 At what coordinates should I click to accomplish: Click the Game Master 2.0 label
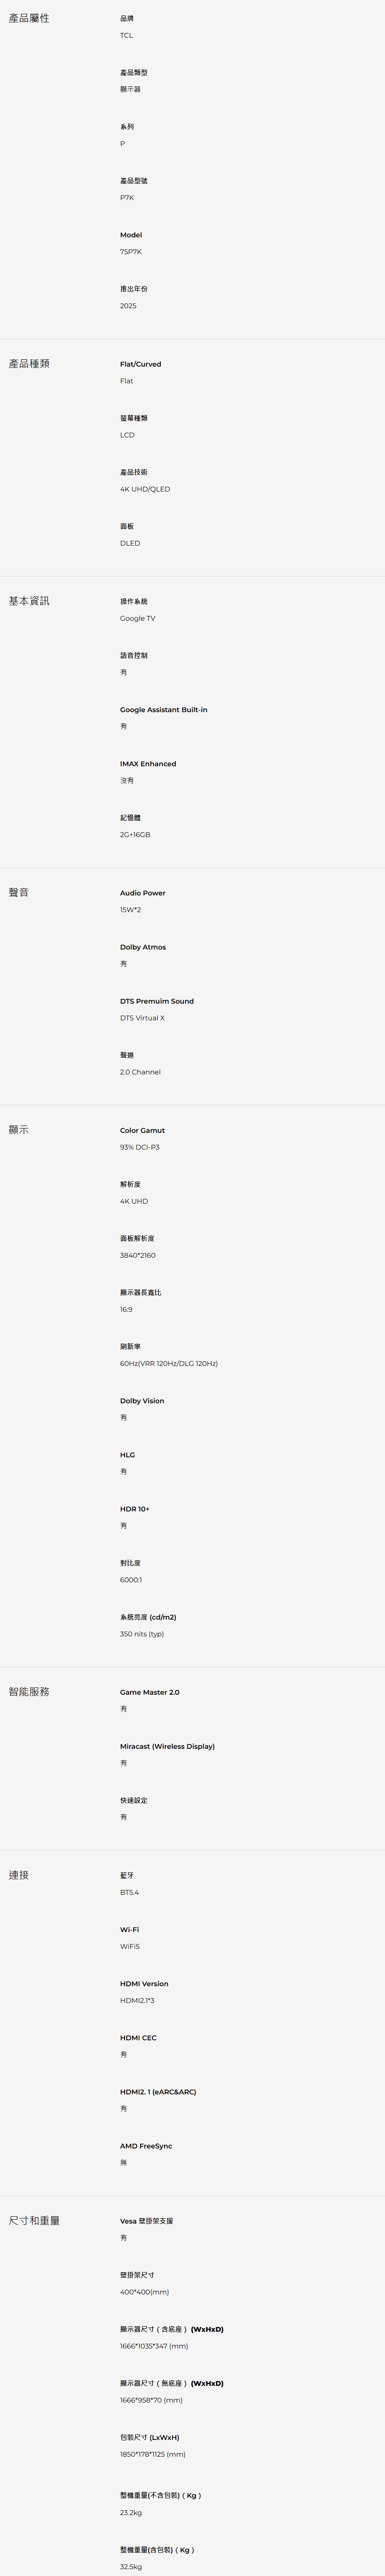point(149,1692)
